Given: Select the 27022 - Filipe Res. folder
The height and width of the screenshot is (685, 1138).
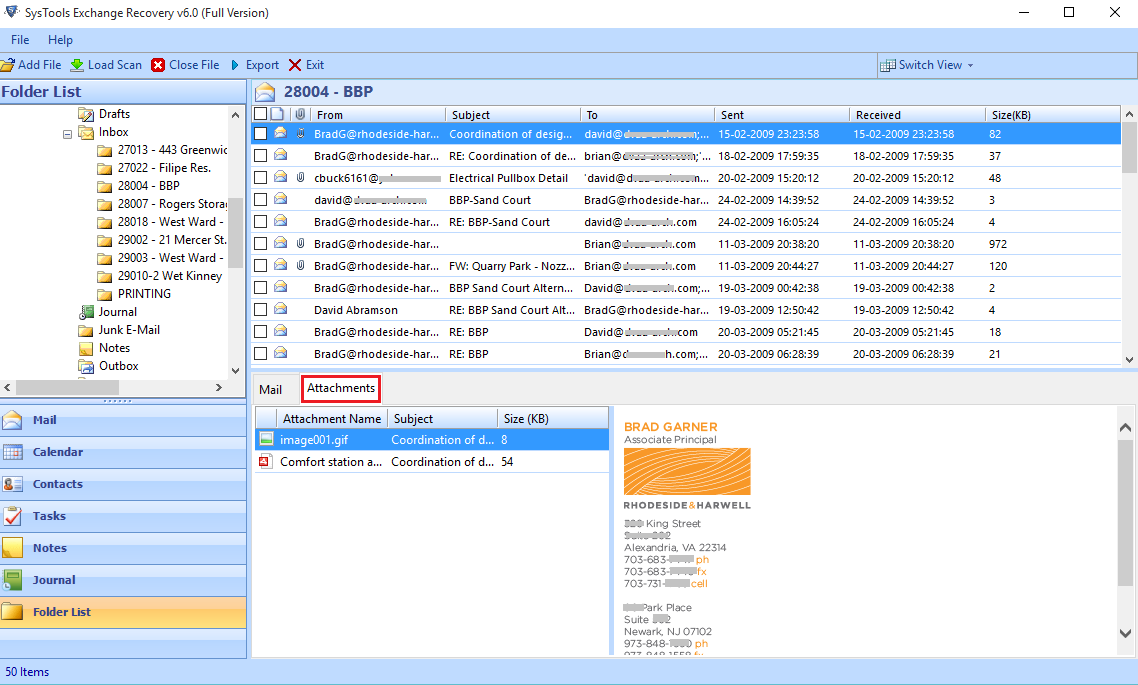Looking at the screenshot, I should [164, 168].
